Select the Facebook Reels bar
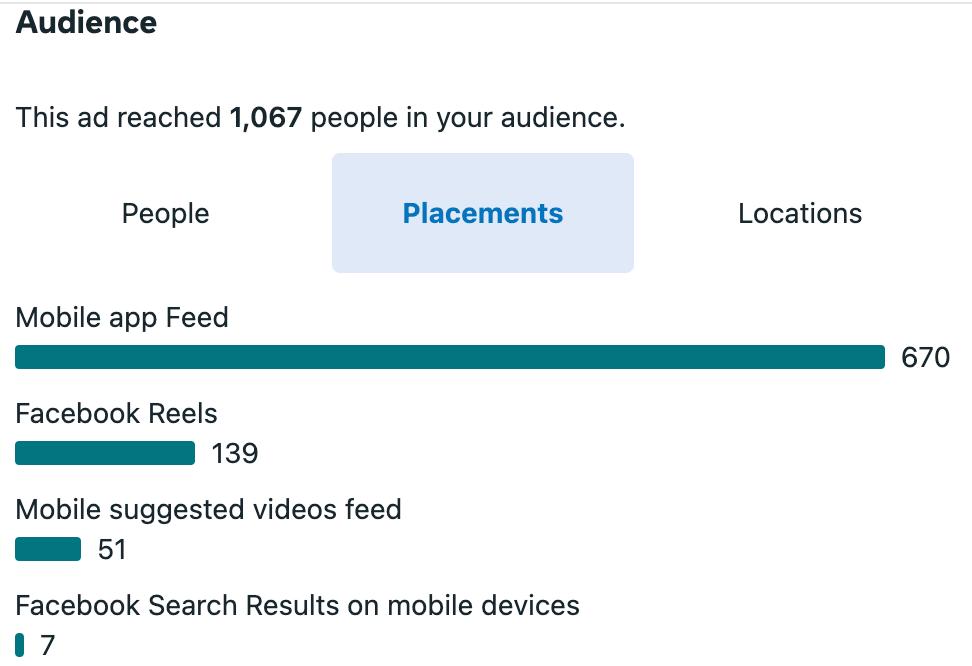This screenshot has height=666, width=972. coord(105,453)
